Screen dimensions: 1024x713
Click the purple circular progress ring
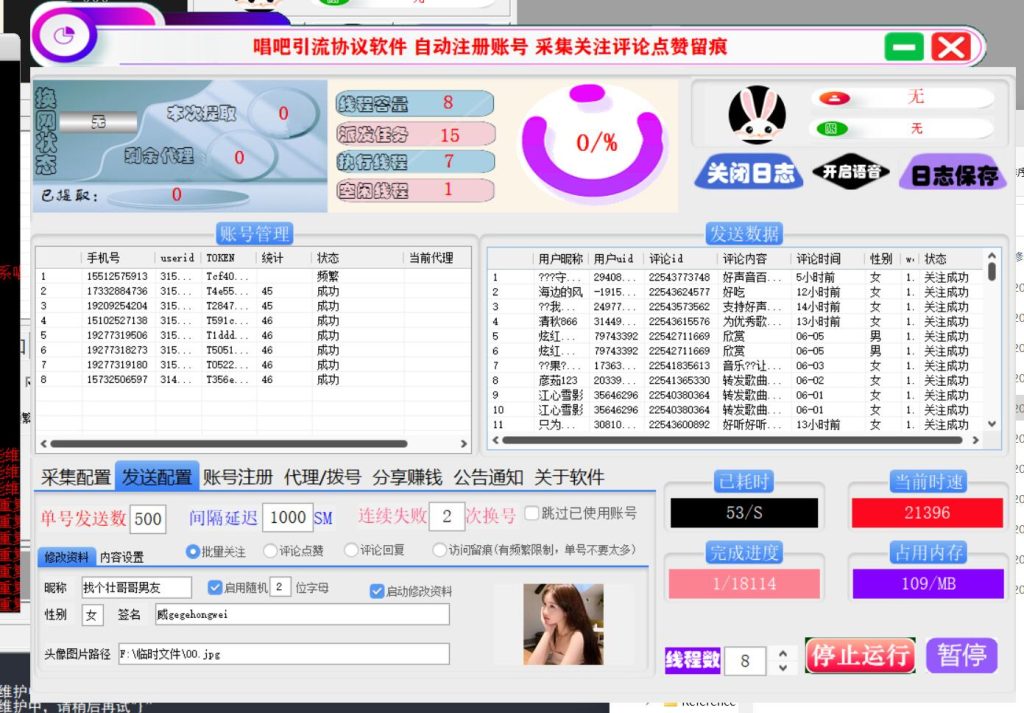click(597, 143)
